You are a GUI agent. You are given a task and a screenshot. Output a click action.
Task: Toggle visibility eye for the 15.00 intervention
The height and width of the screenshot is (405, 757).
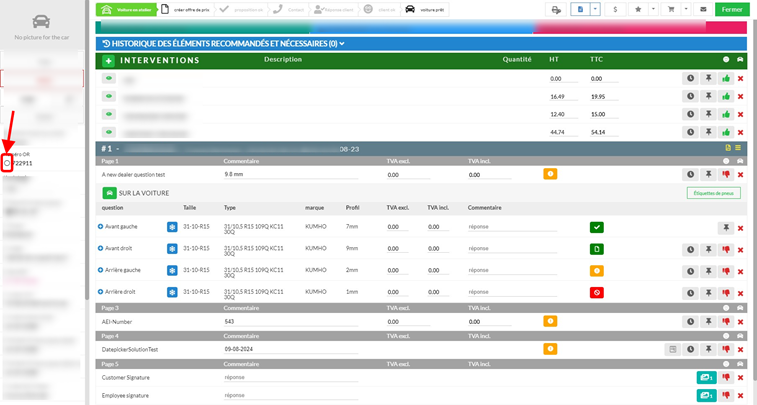click(x=109, y=114)
